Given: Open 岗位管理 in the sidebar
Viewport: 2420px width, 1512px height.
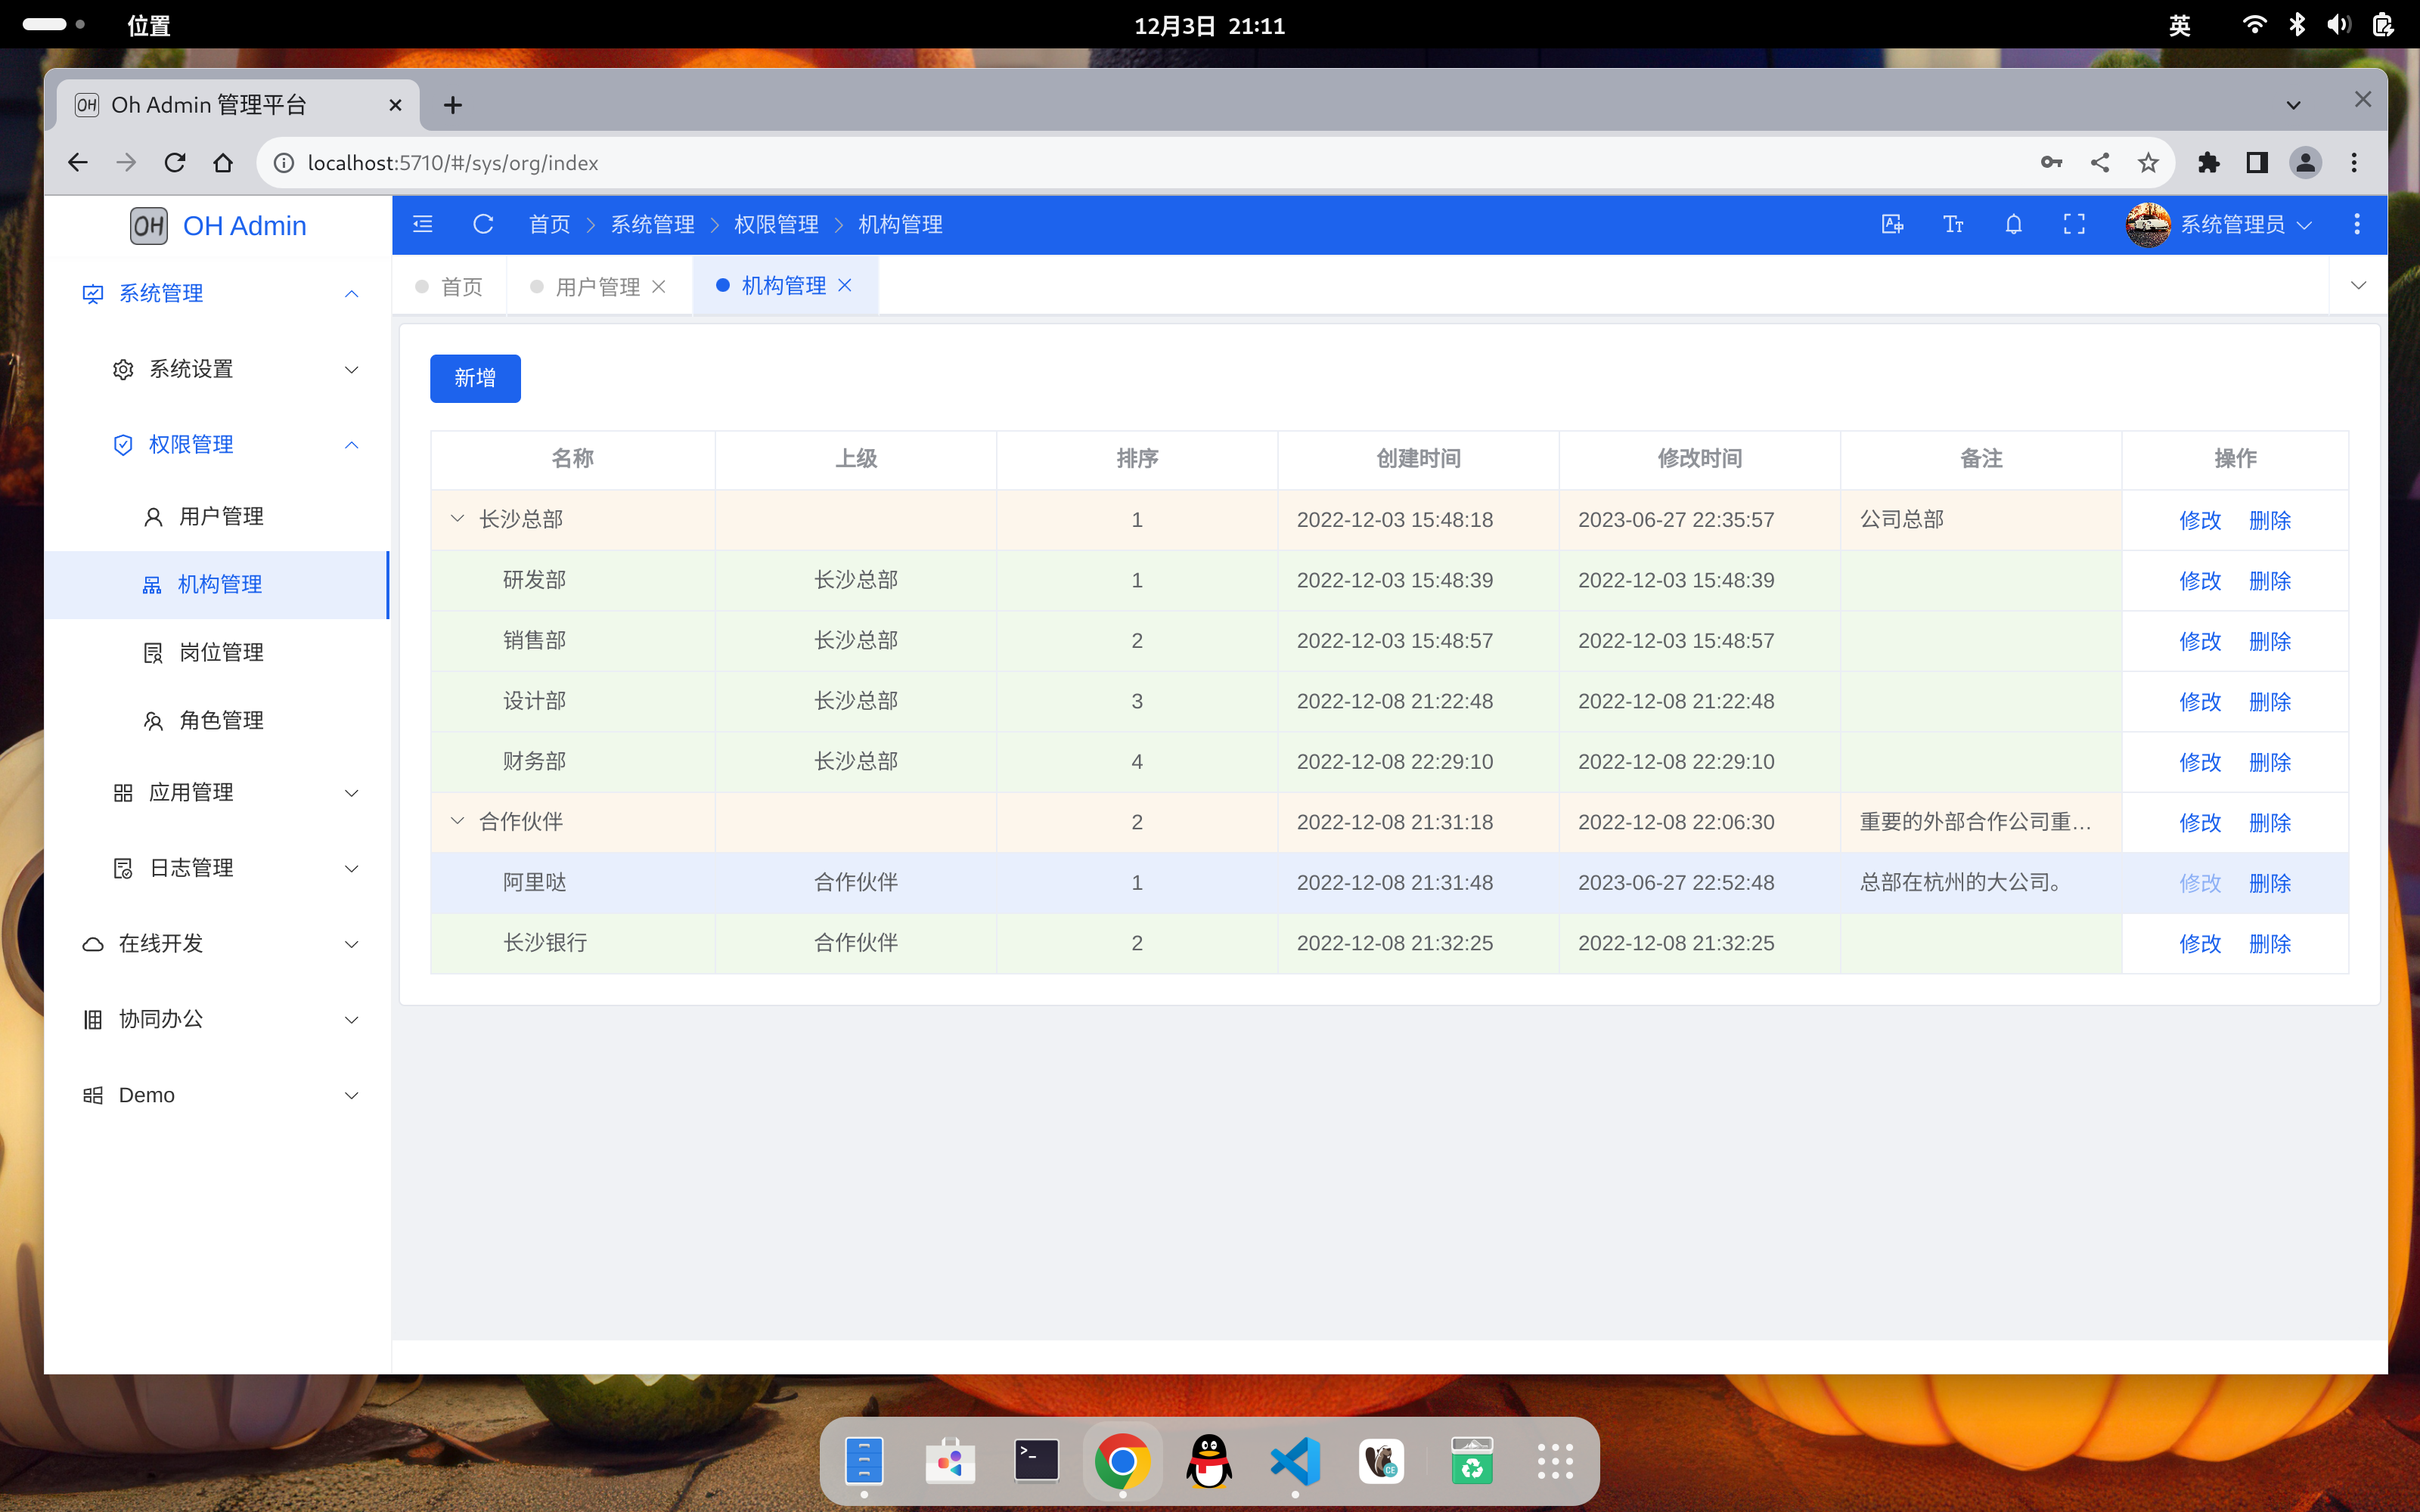Looking at the screenshot, I should 216,652.
